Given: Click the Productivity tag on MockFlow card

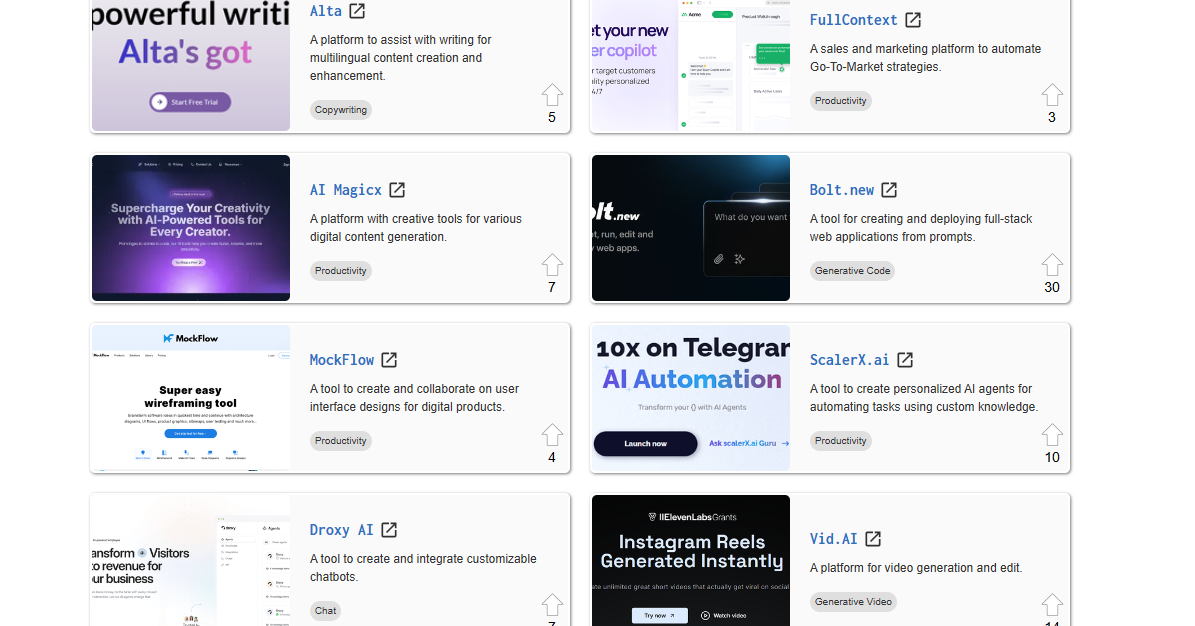Looking at the screenshot, I should click(341, 441).
